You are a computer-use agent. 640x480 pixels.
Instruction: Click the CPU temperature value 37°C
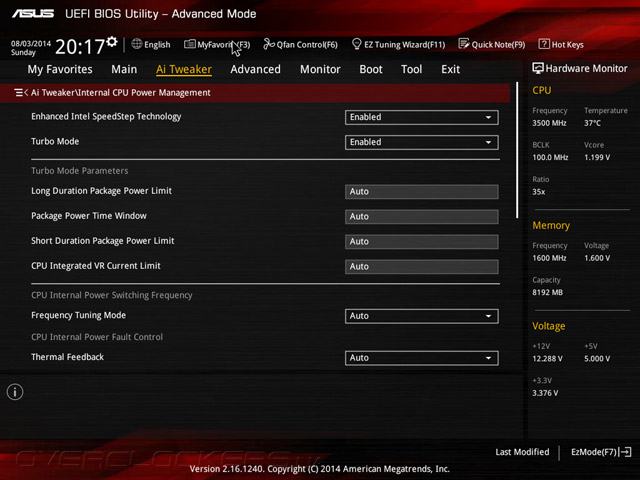click(x=592, y=123)
